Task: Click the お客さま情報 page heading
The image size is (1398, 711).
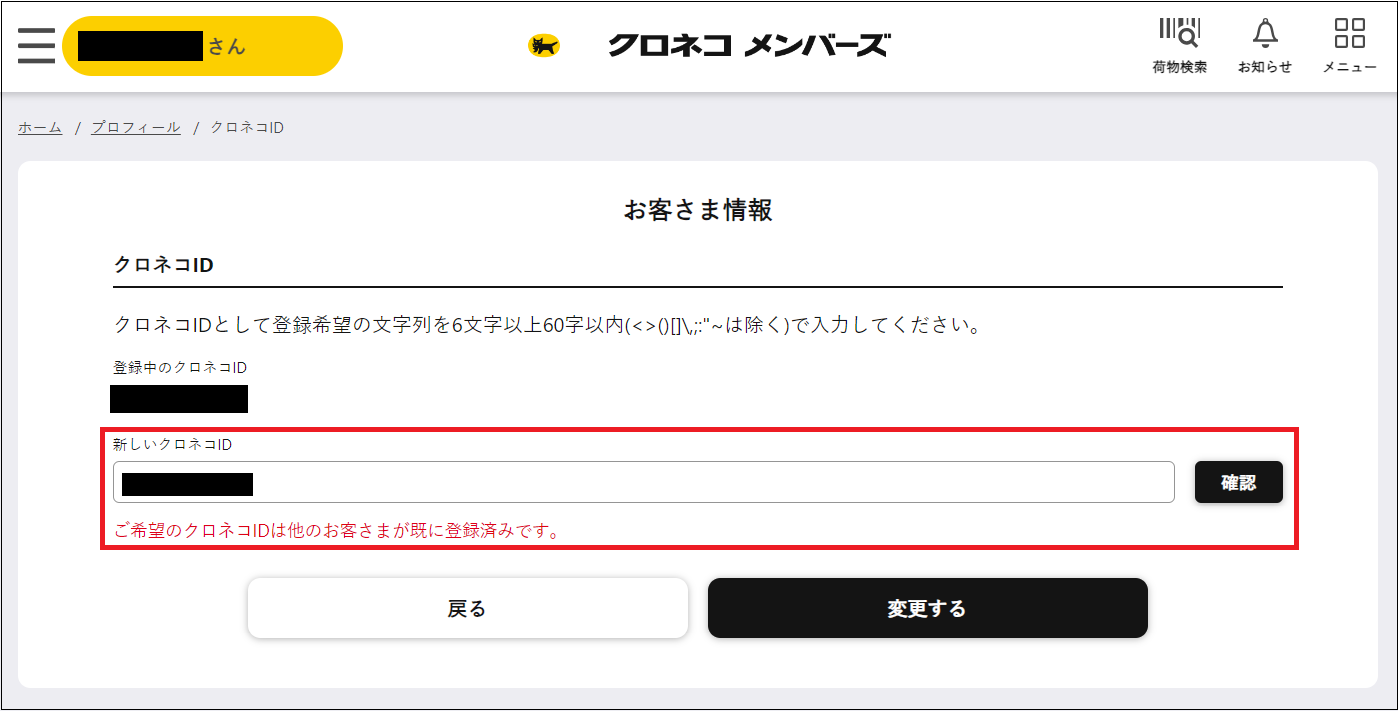Action: point(698,210)
